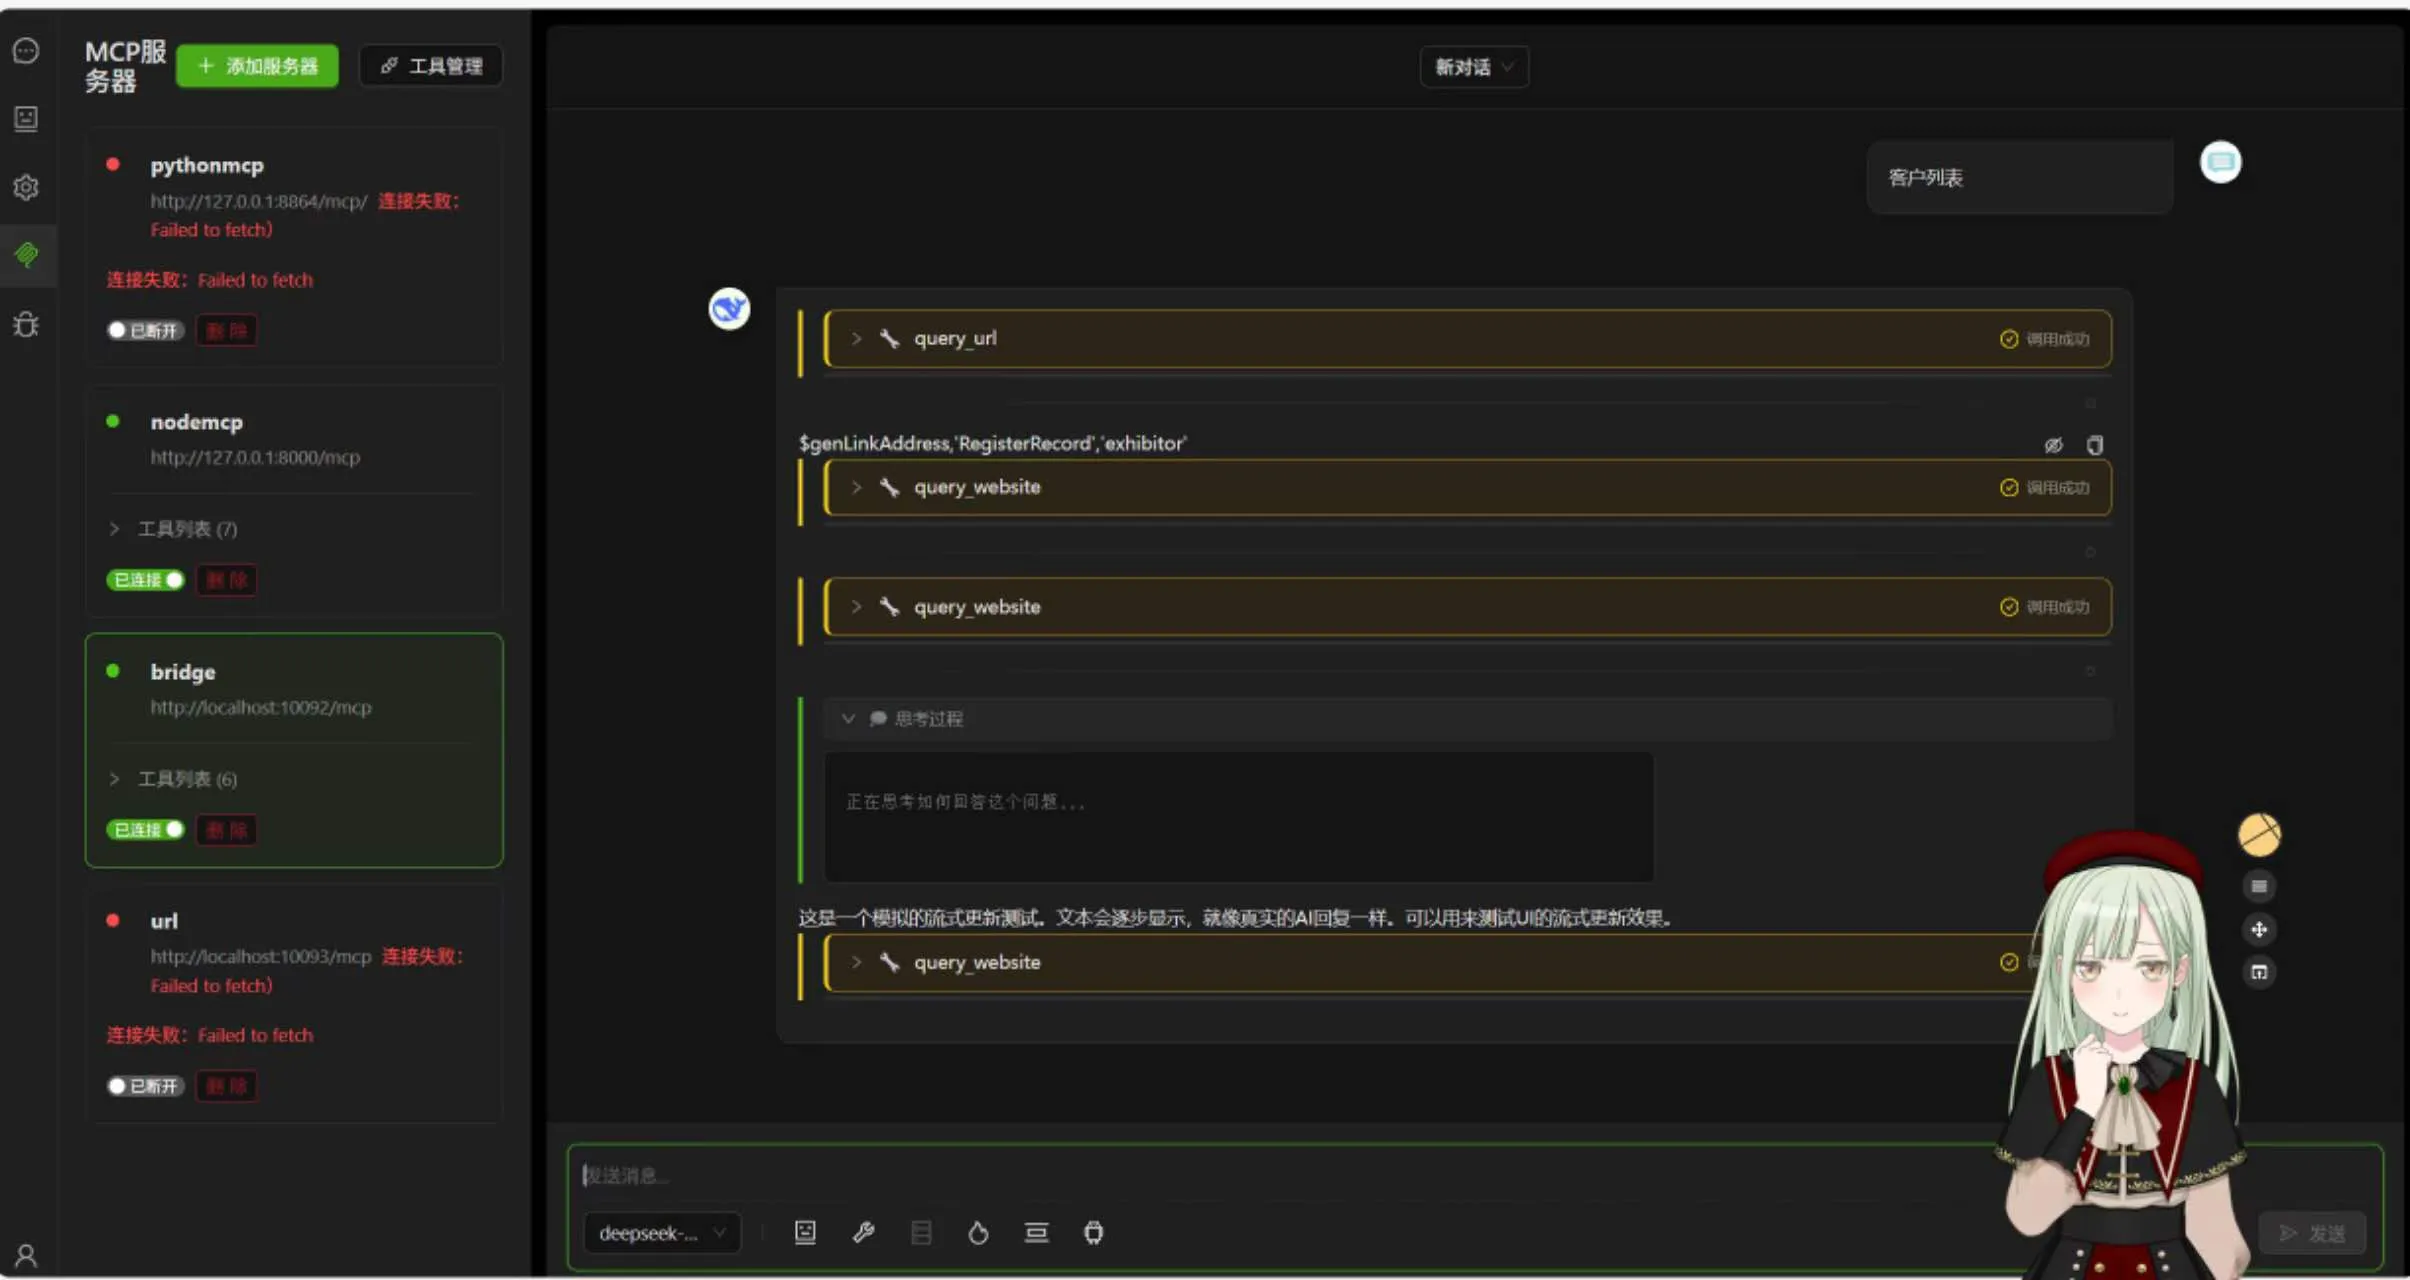Expand the query_url tool call
The image size is (2410, 1280).
(x=1467, y=339)
